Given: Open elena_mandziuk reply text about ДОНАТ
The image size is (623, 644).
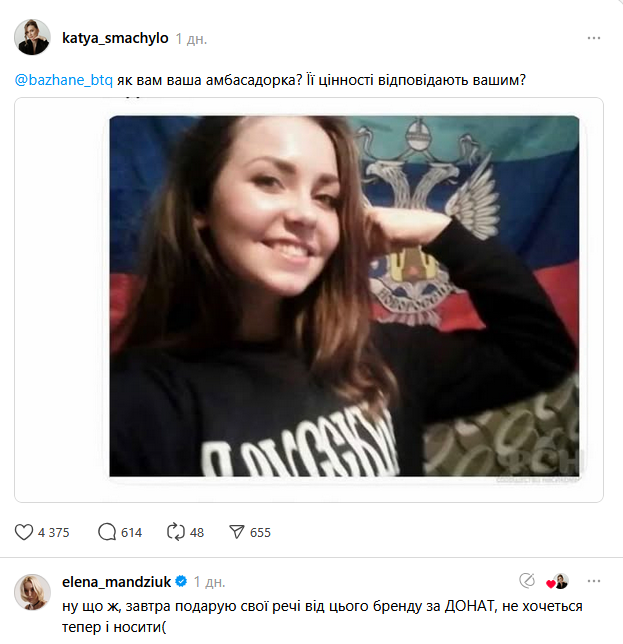Looking at the screenshot, I should 322,616.
